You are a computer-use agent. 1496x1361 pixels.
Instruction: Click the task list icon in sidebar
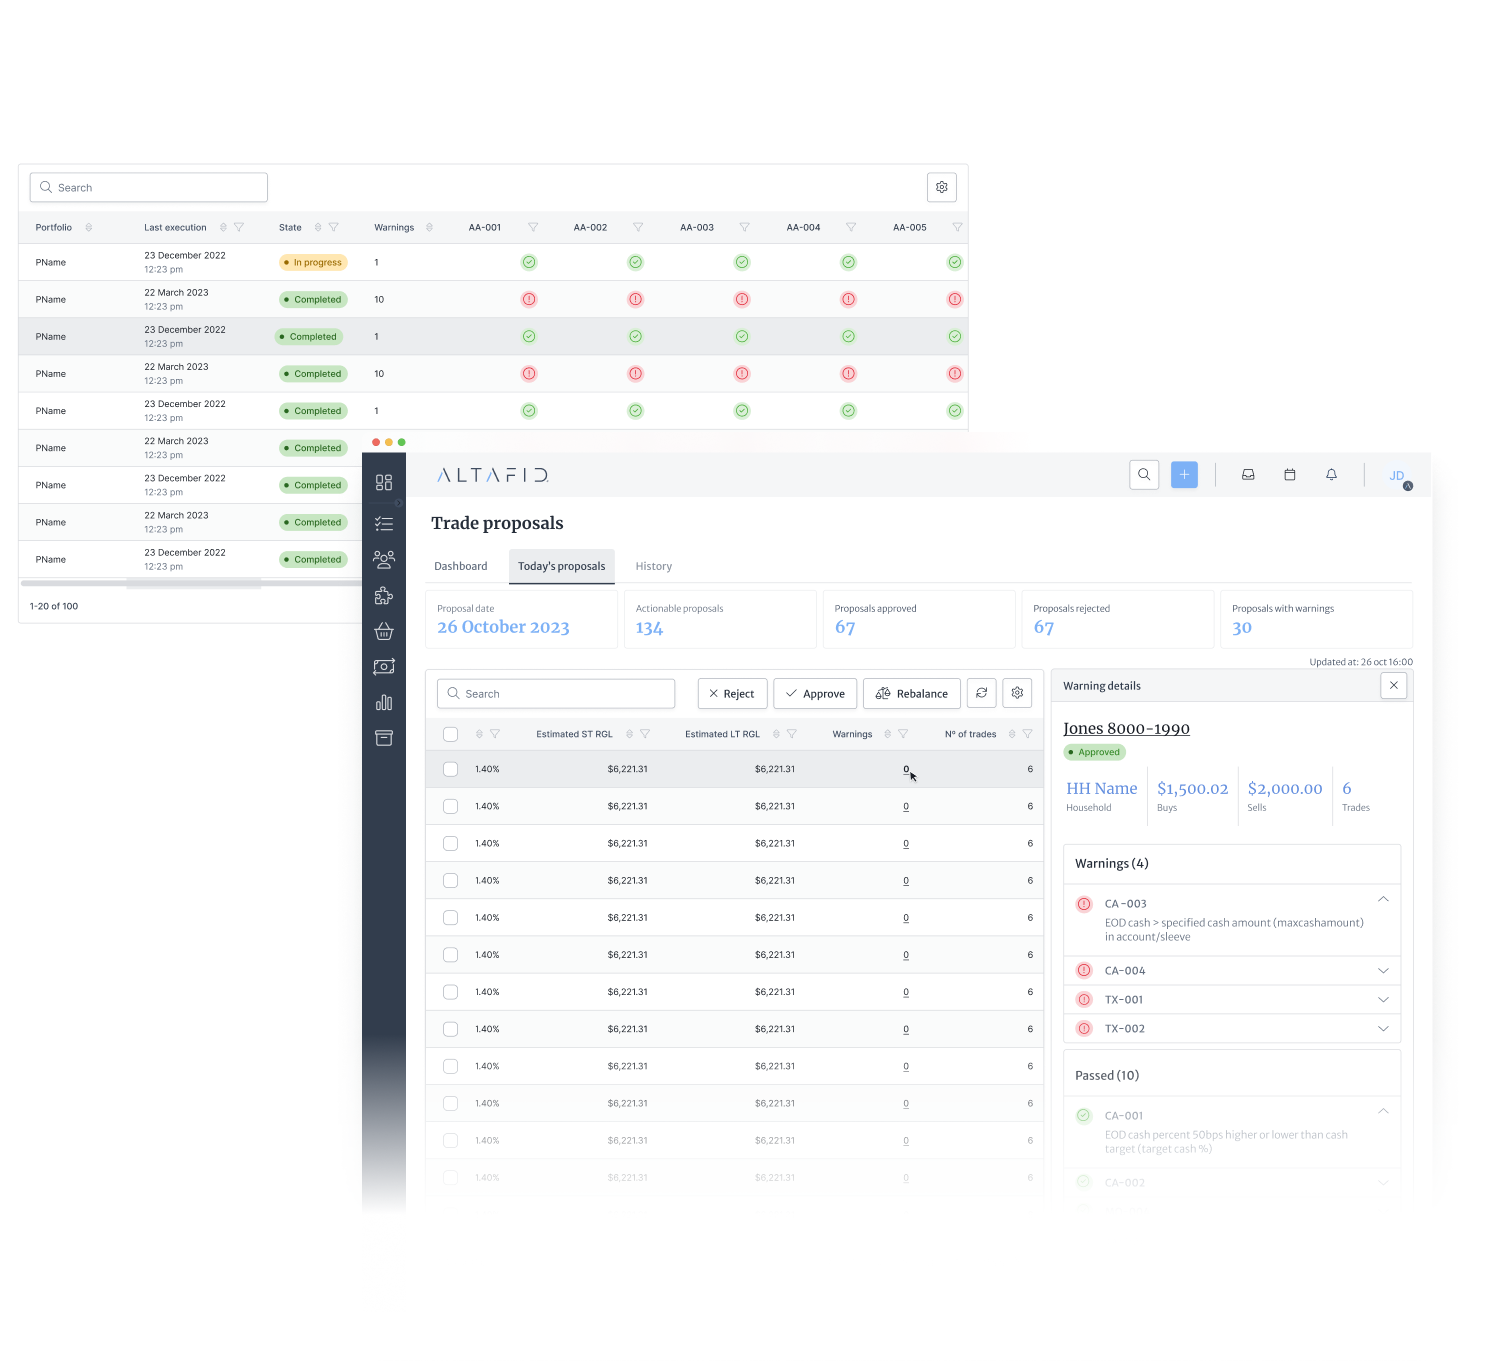tap(384, 524)
